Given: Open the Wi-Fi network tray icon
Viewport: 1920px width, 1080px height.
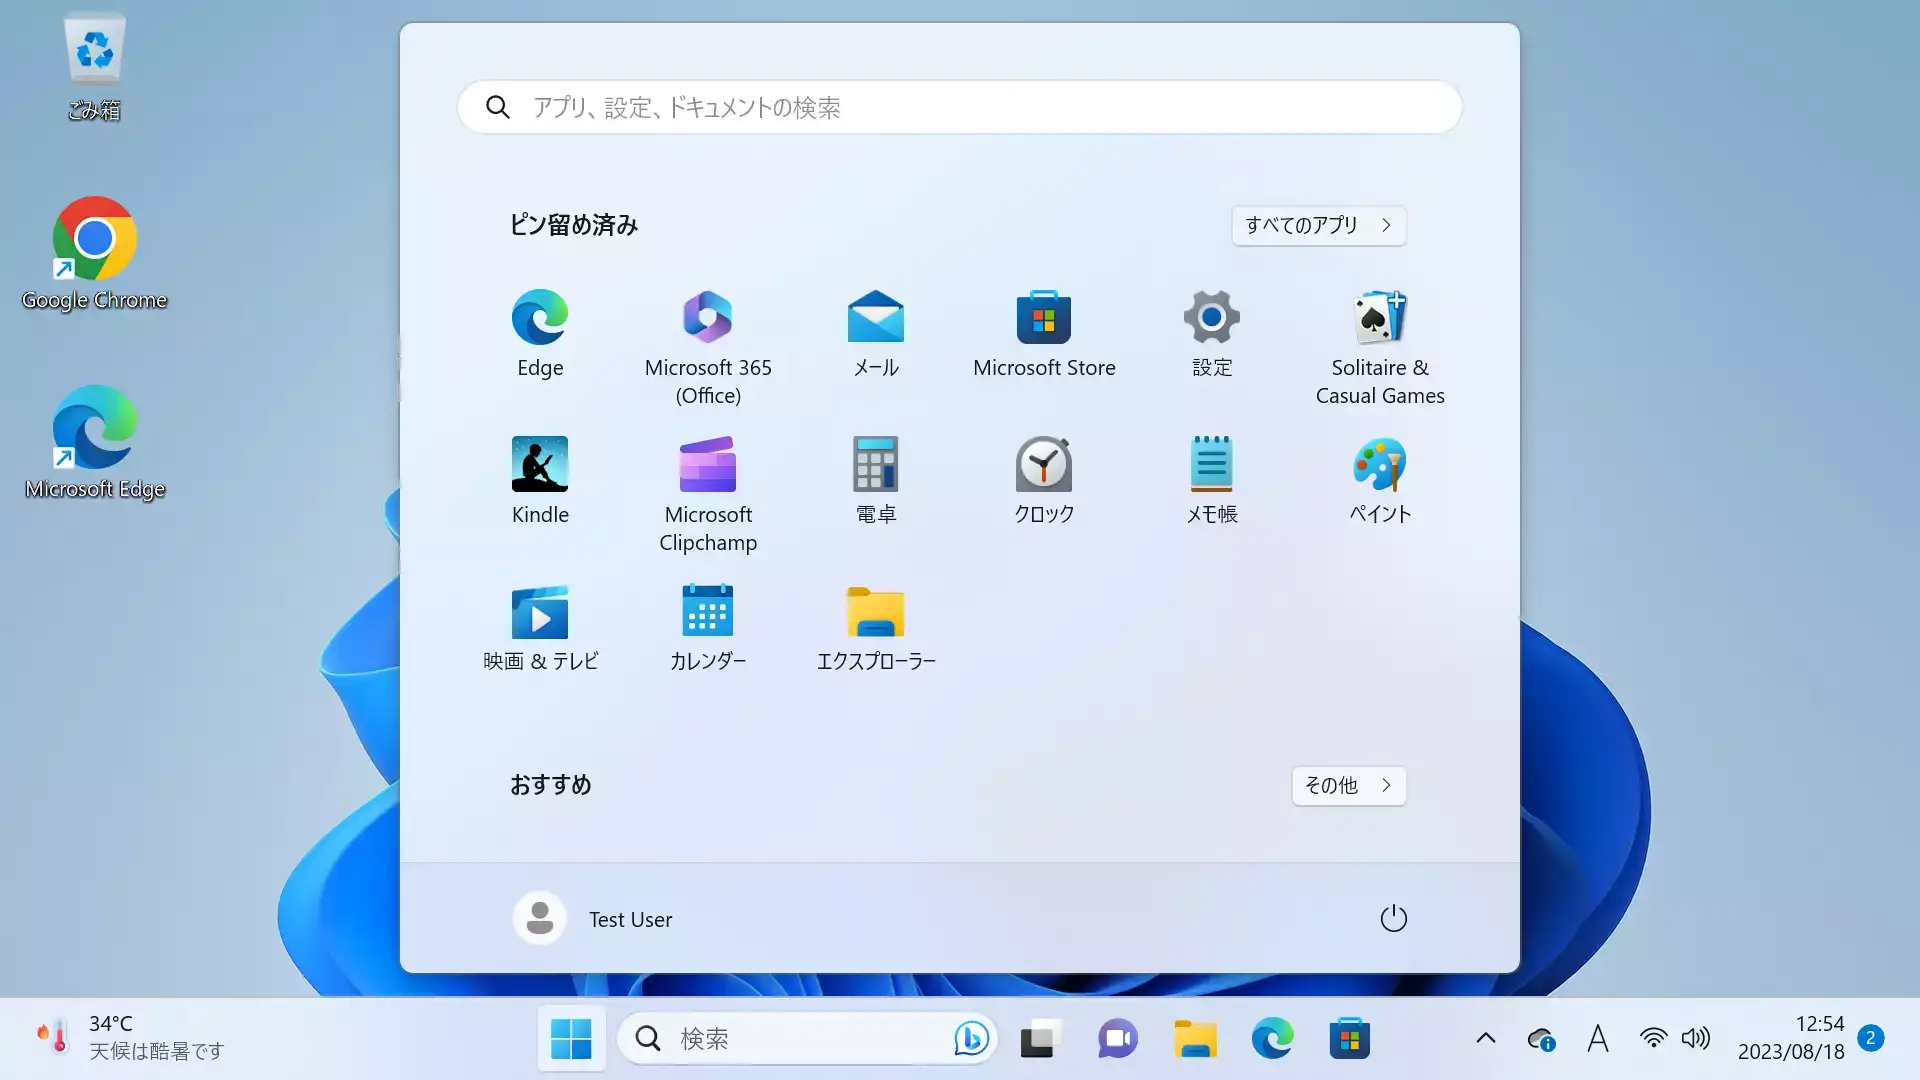Looking at the screenshot, I should point(1653,1038).
